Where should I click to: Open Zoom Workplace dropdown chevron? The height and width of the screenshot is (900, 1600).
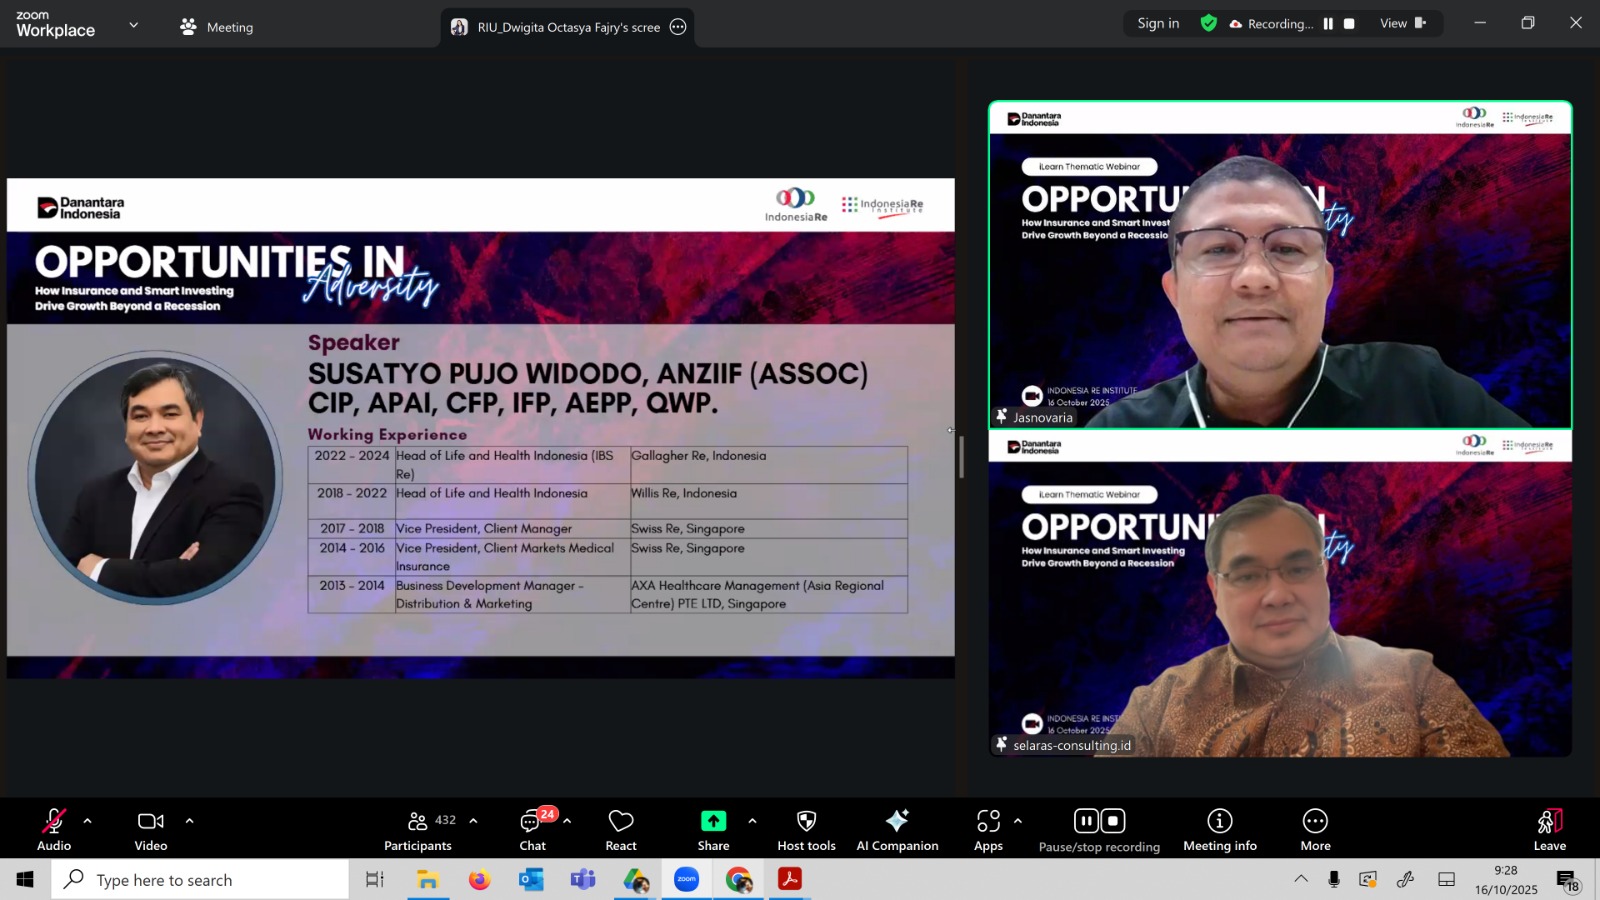134,25
